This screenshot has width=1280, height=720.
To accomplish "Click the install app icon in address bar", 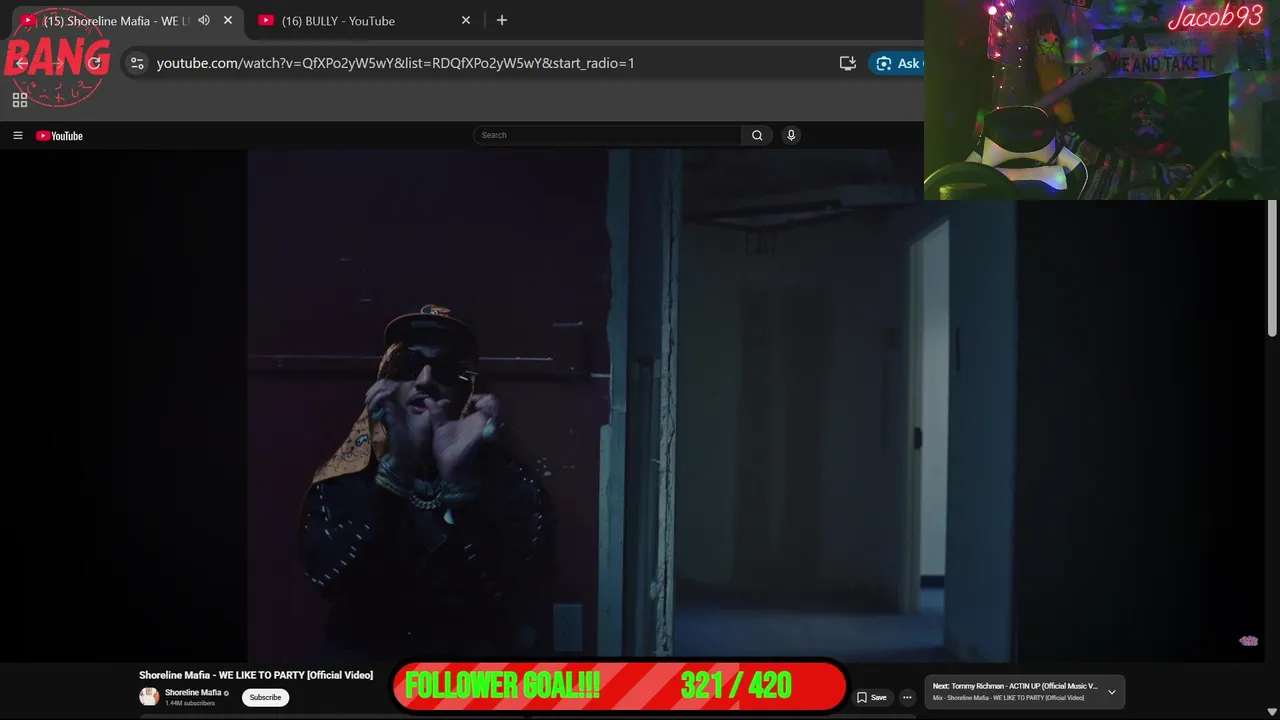I will pyautogui.click(x=848, y=63).
